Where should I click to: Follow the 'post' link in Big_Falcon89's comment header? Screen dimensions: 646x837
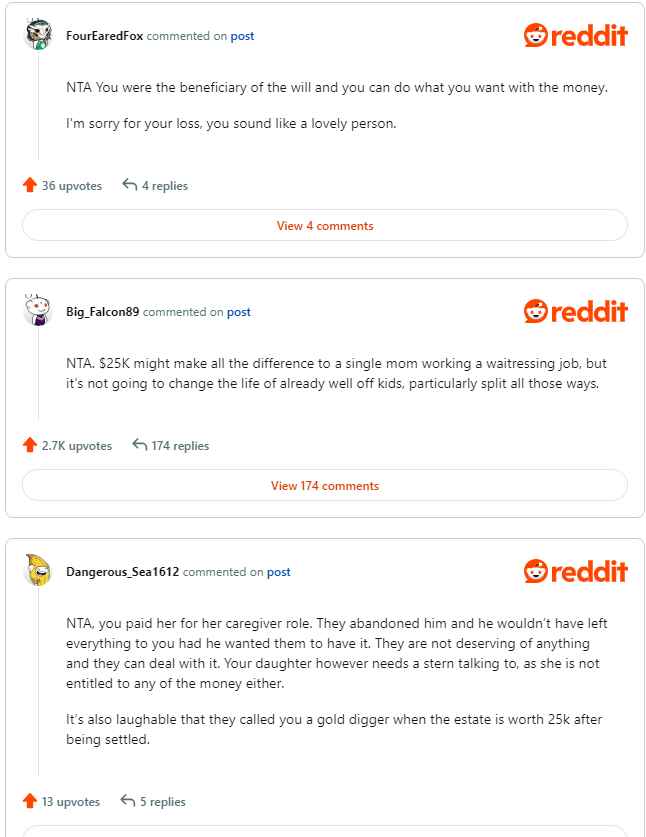(238, 312)
